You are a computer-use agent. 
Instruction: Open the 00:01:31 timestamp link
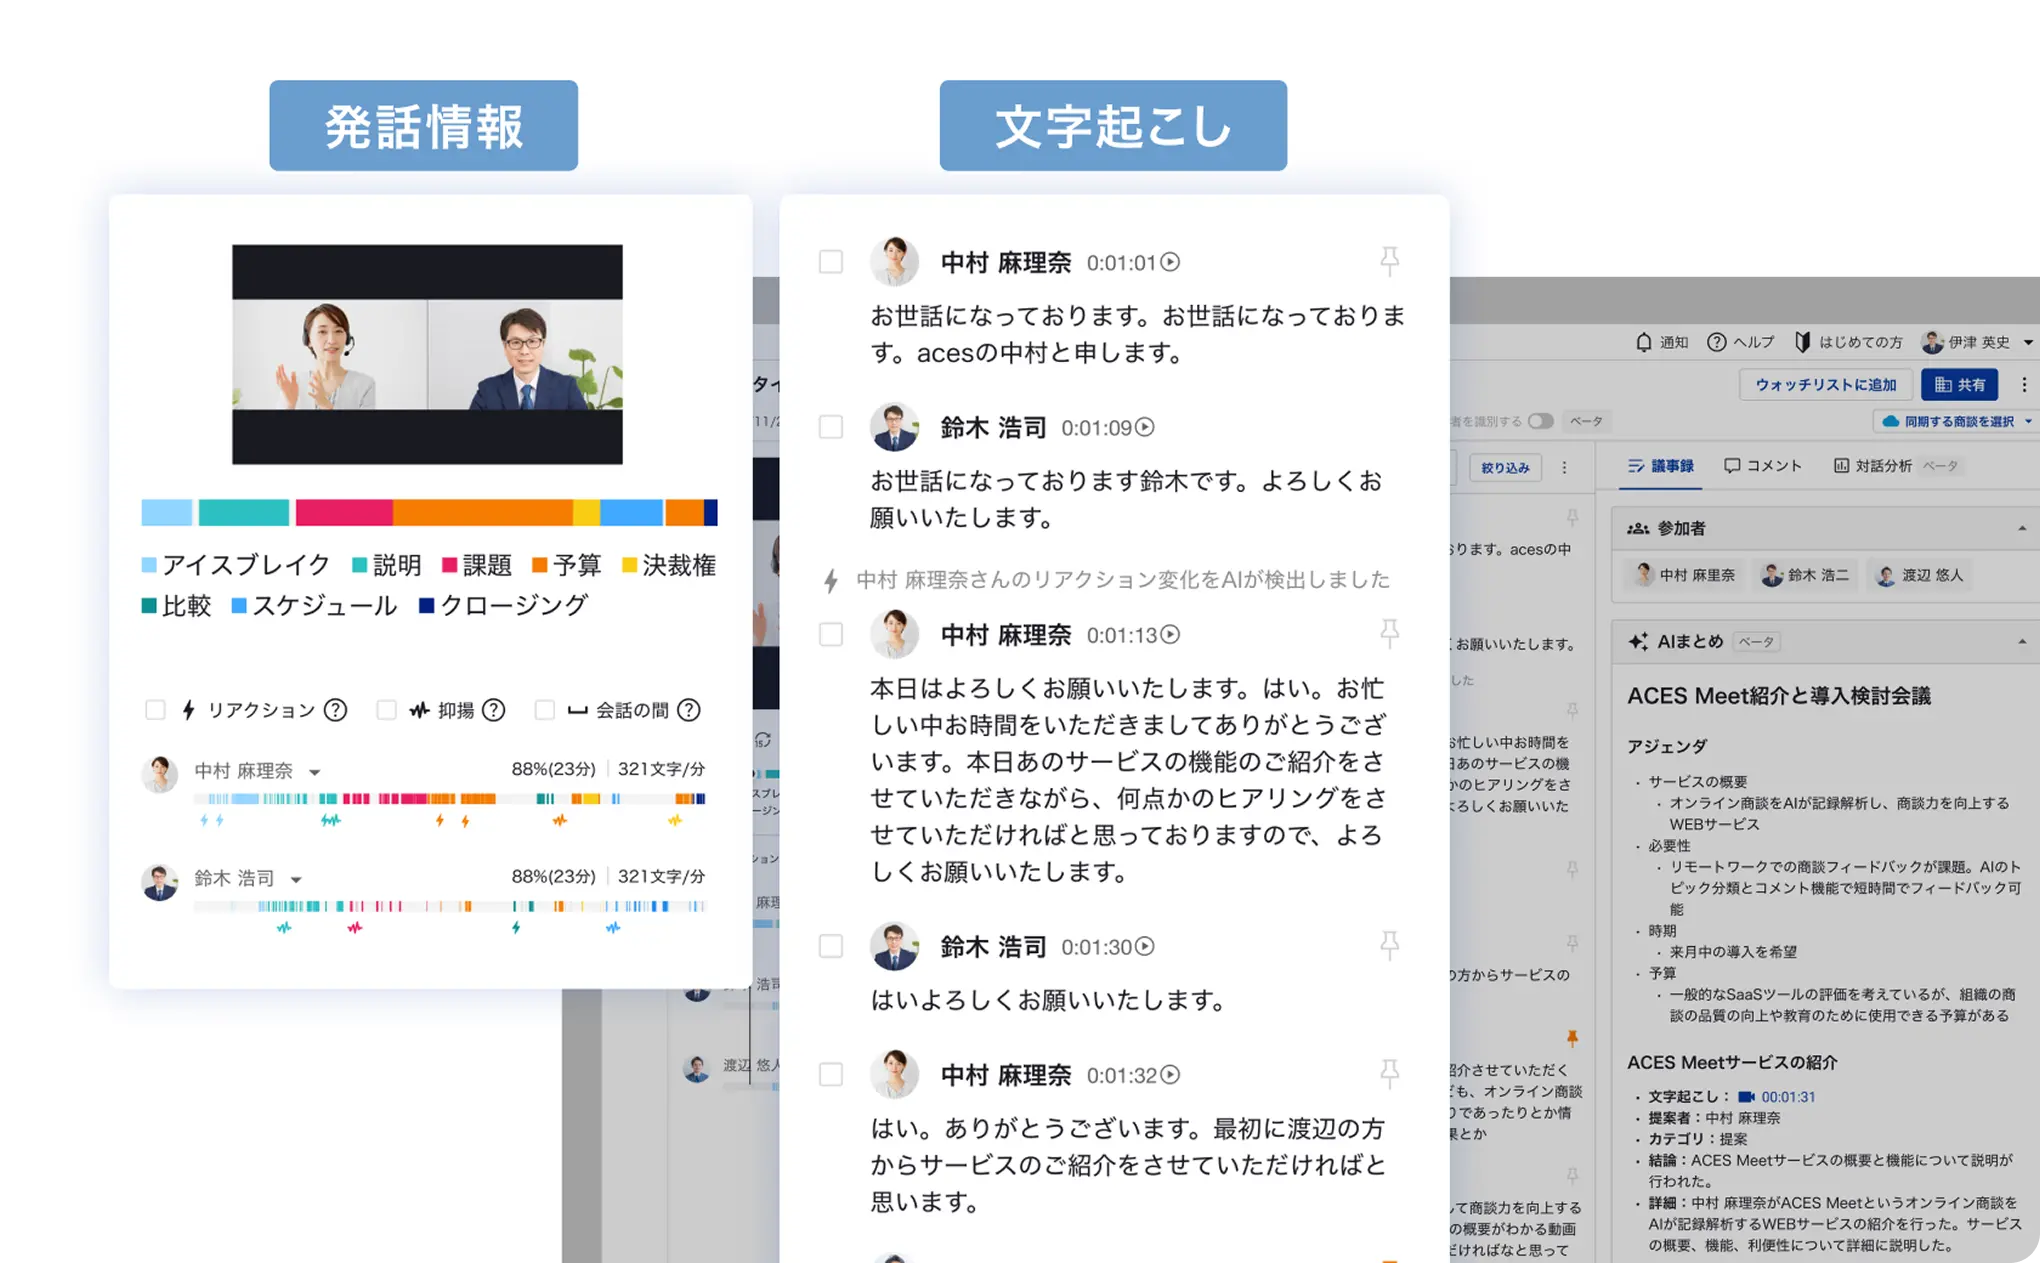tap(1788, 1097)
